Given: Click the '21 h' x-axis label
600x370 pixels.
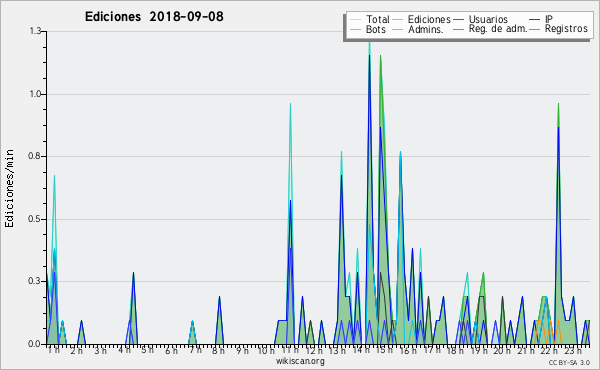Looking at the screenshot, I should pyautogui.click(x=526, y=350).
